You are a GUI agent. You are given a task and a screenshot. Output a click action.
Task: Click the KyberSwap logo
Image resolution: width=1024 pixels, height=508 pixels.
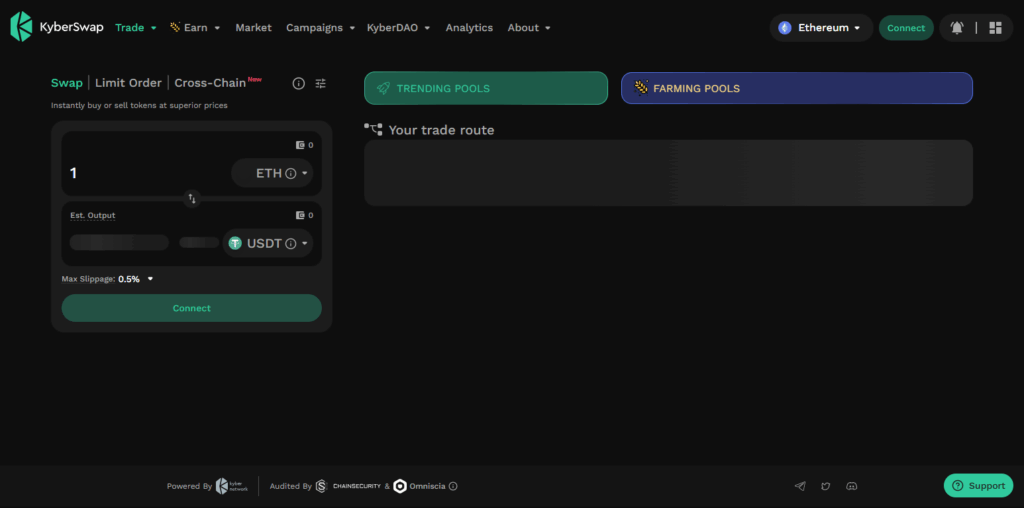point(54,27)
